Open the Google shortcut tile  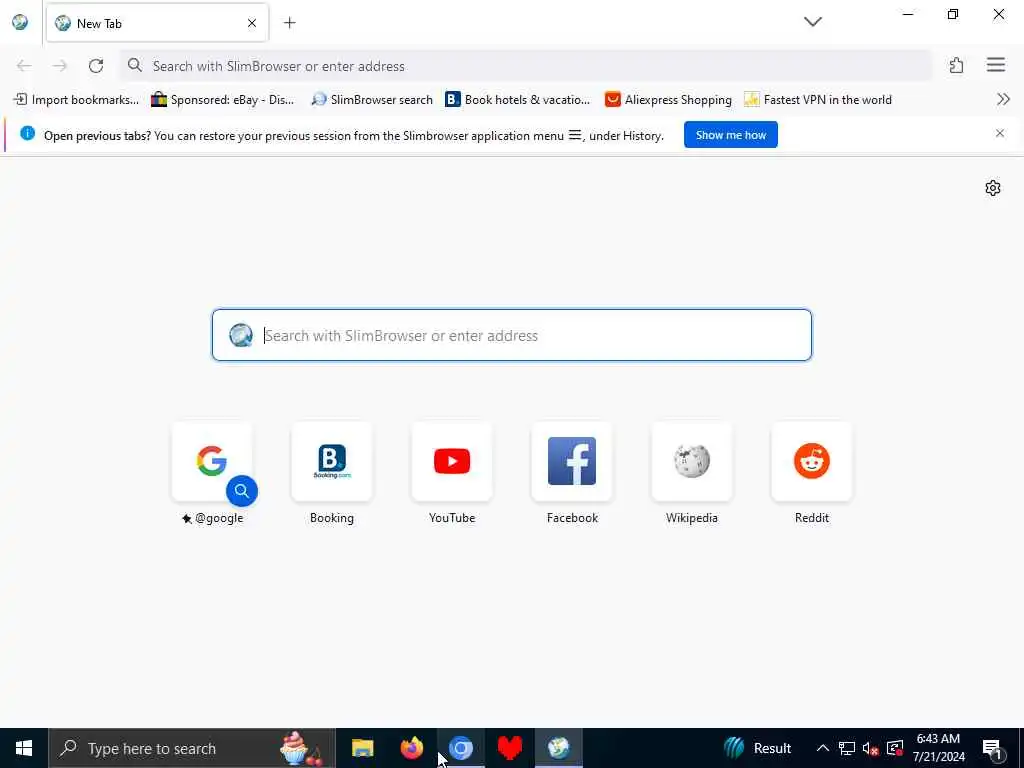click(x=212, y=461)
